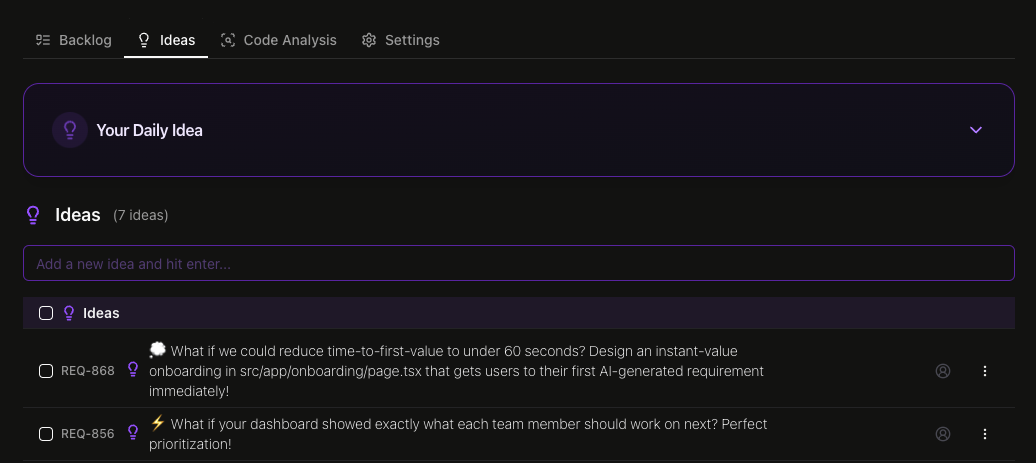Screen dimensions: 1036x463
Task: Open the idea about dashboard team prioritization
Action: point(458,433)
